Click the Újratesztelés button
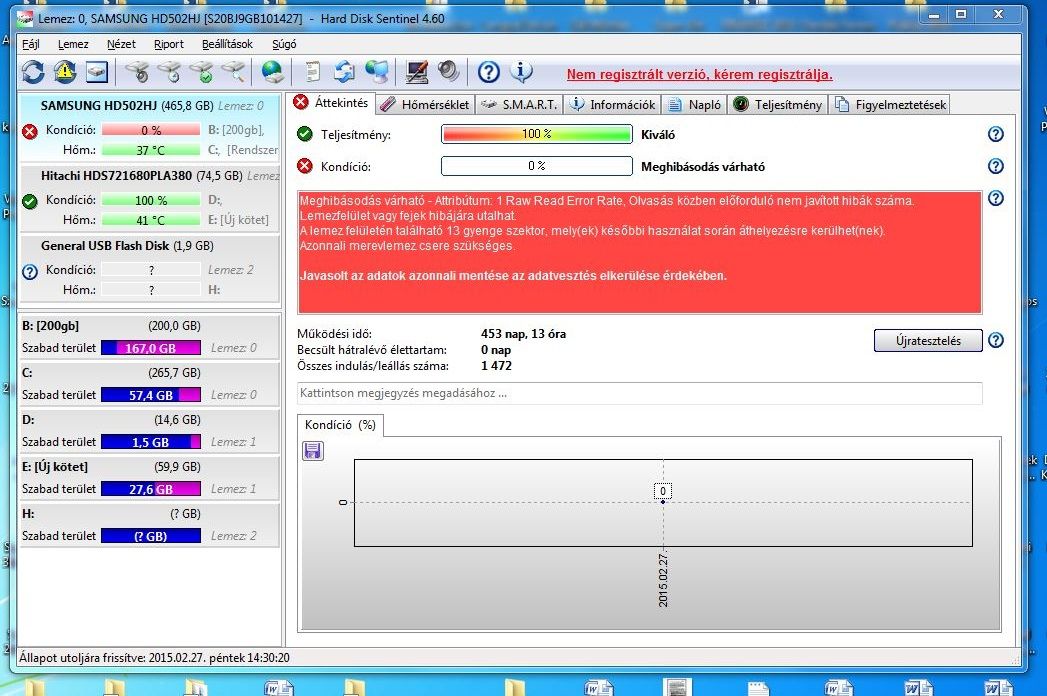The height and width of the screenshot is (696, 1047). click(x=928, y=341)
